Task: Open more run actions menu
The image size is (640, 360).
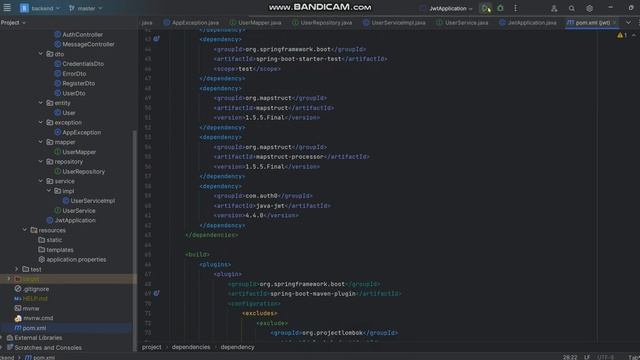Action: tap(516, 8)
